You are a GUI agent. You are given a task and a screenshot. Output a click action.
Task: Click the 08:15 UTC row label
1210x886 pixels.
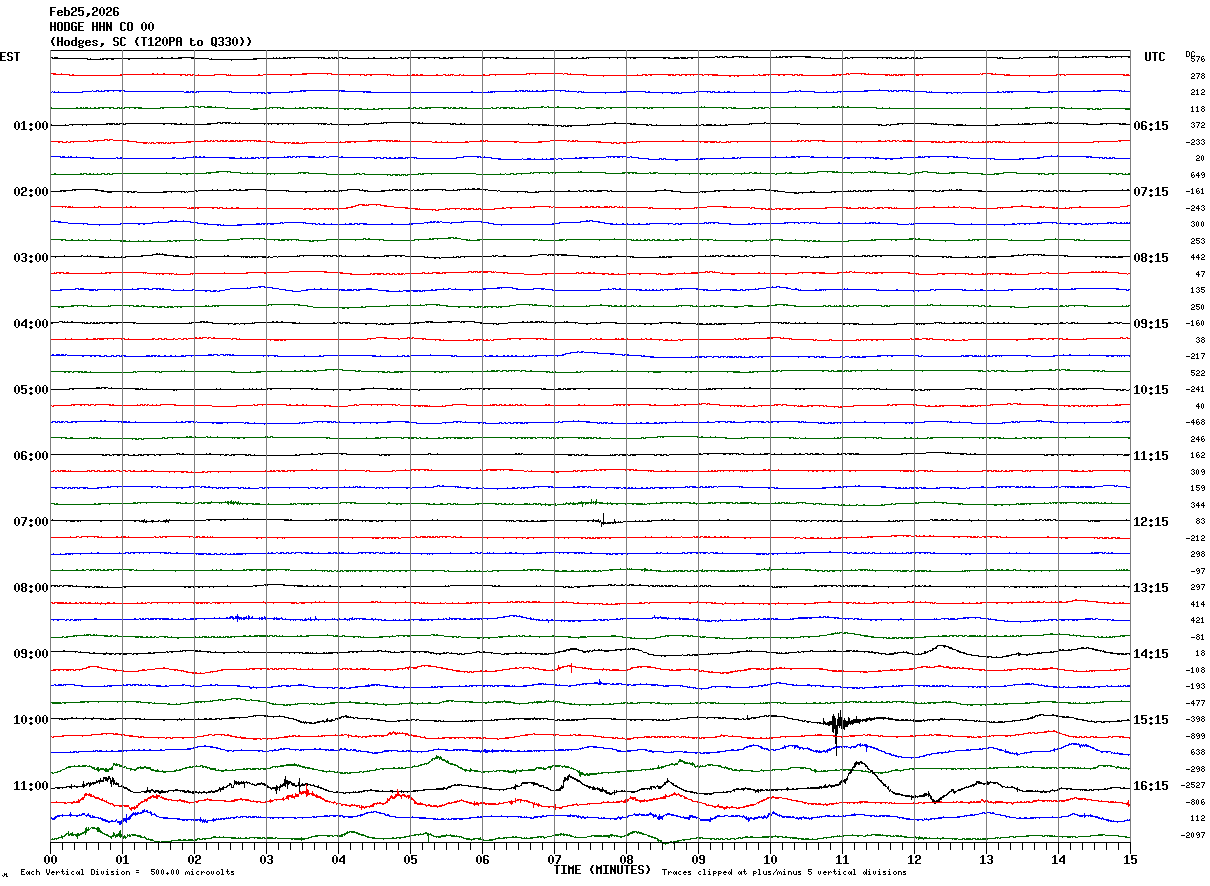tap(1150, 258)
